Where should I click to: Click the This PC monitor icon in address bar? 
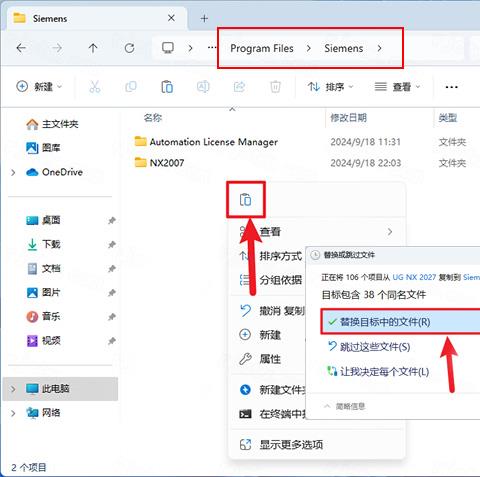(168, 48)
